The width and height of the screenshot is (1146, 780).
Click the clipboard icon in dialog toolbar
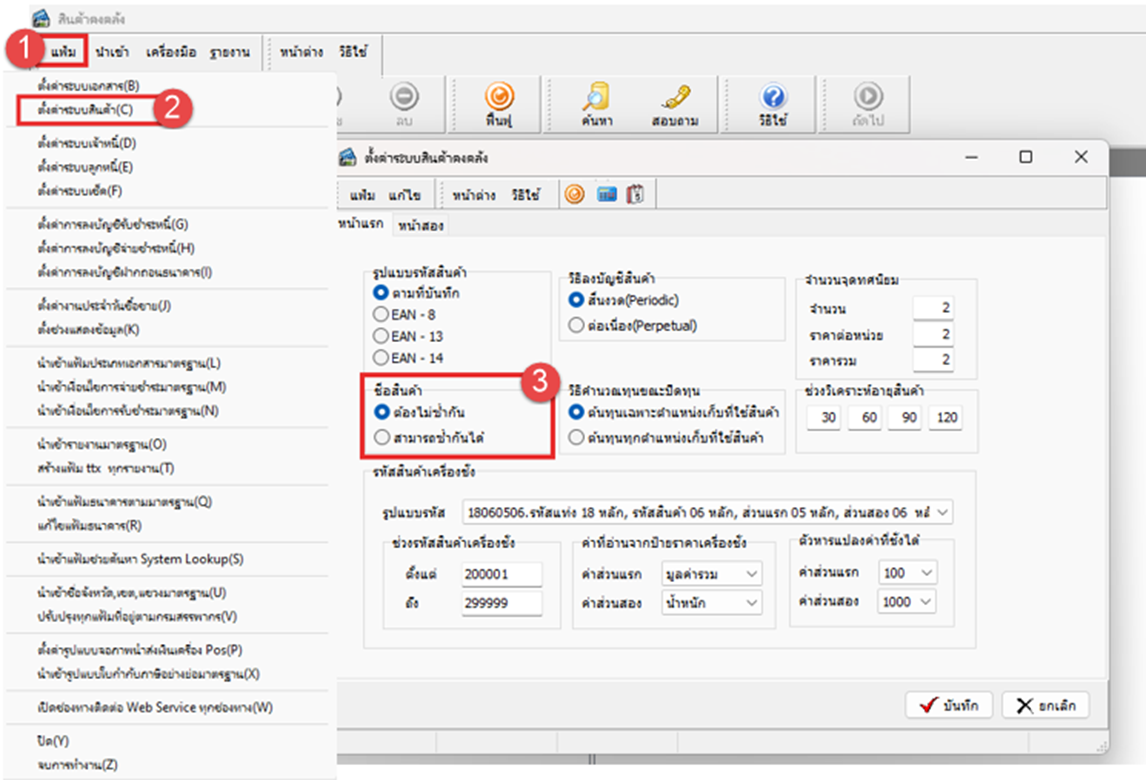coord(635,195)
